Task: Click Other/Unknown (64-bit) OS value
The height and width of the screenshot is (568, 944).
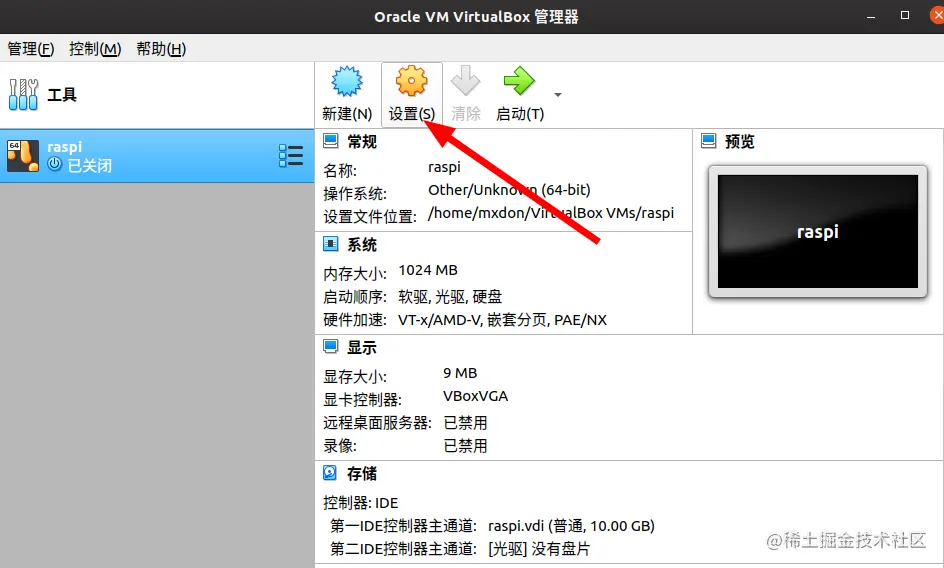Action: [x=509, y=190]
